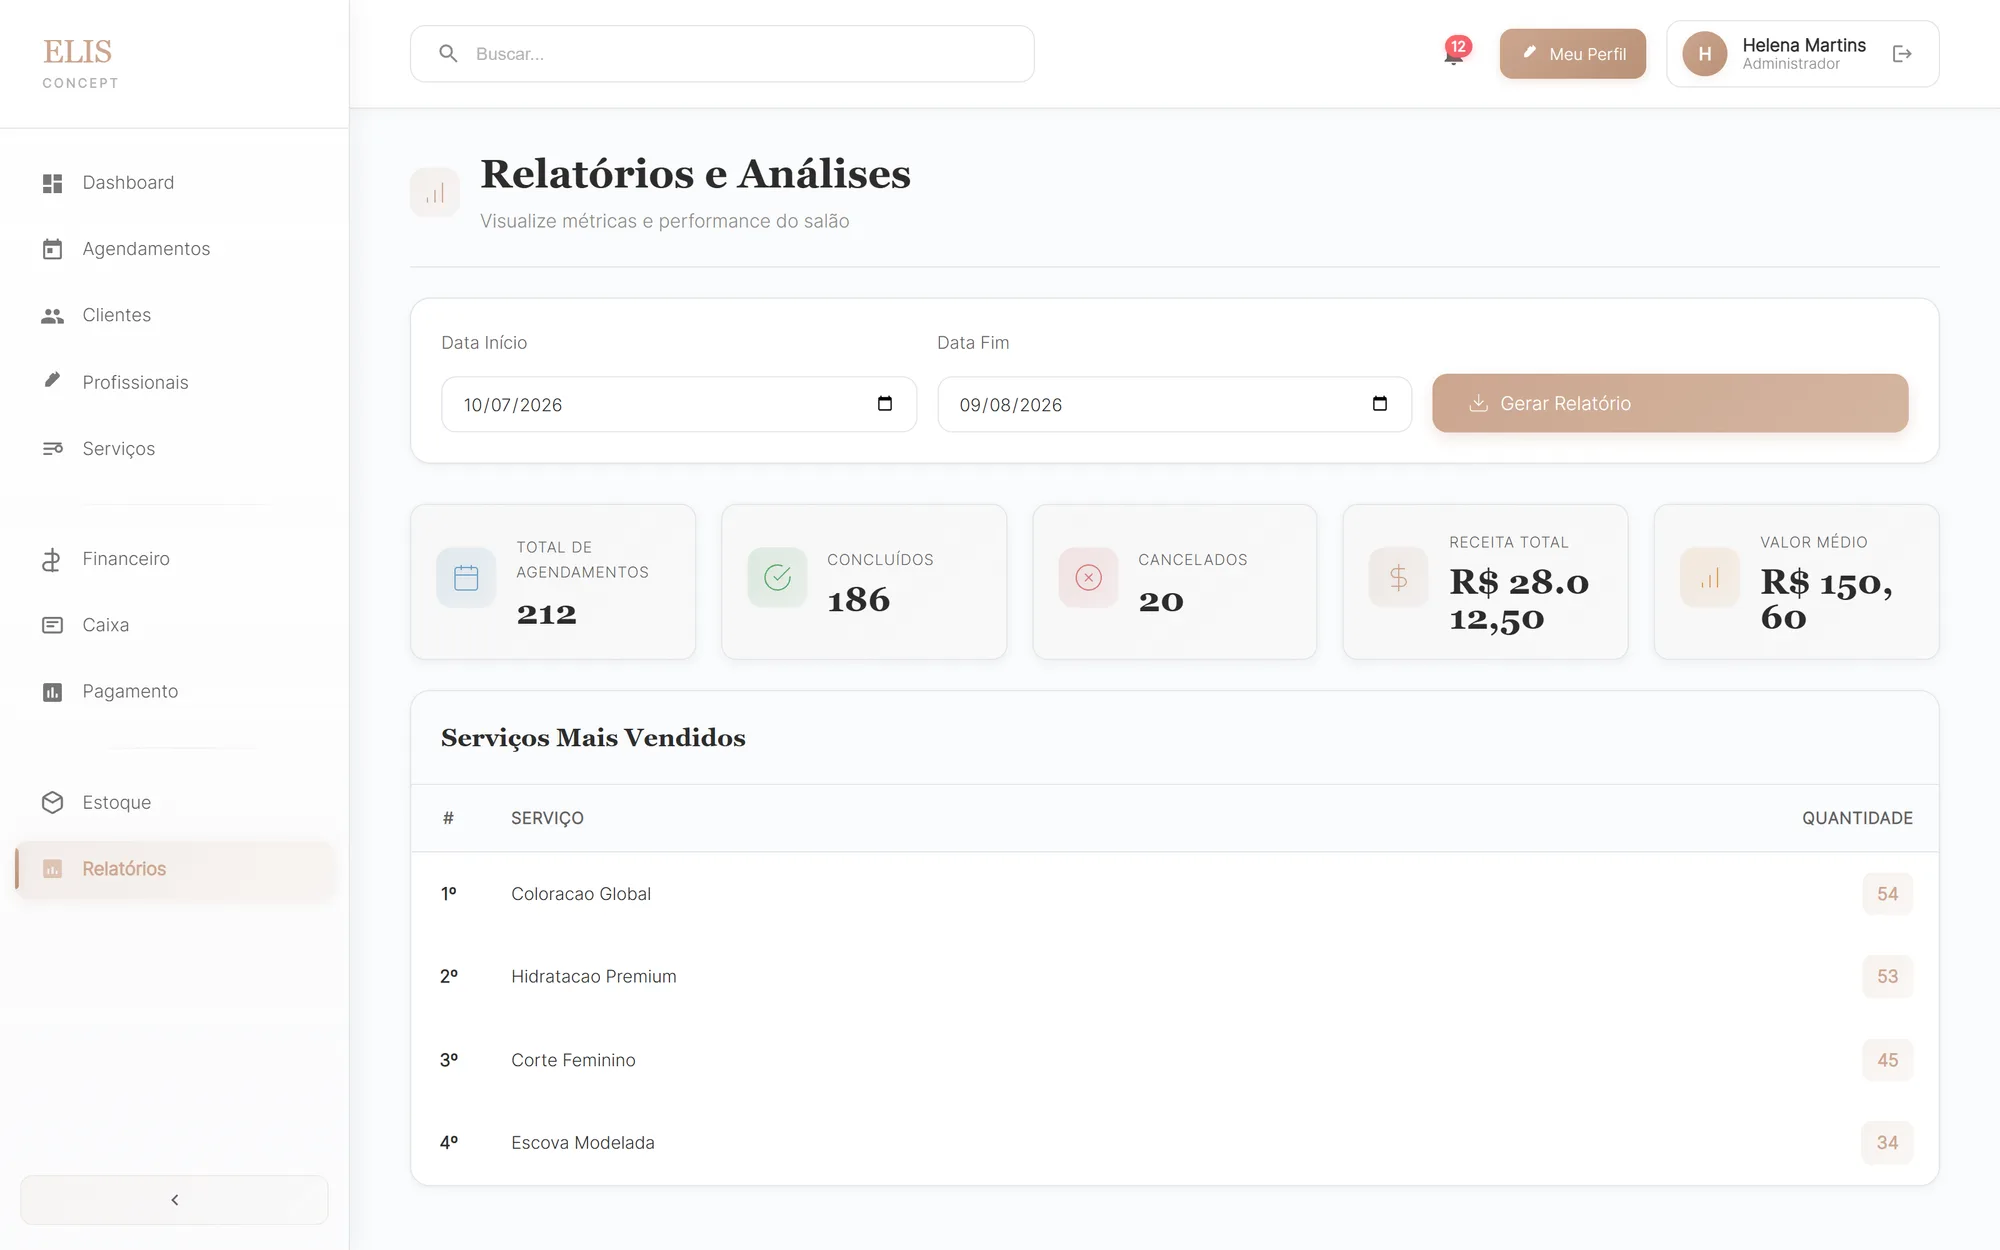Click the Coloracao Global service row

(x=1175, y=894)
